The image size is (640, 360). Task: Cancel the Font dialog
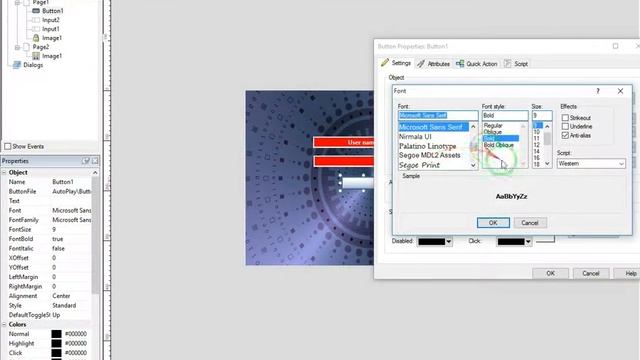click(530, 223)
